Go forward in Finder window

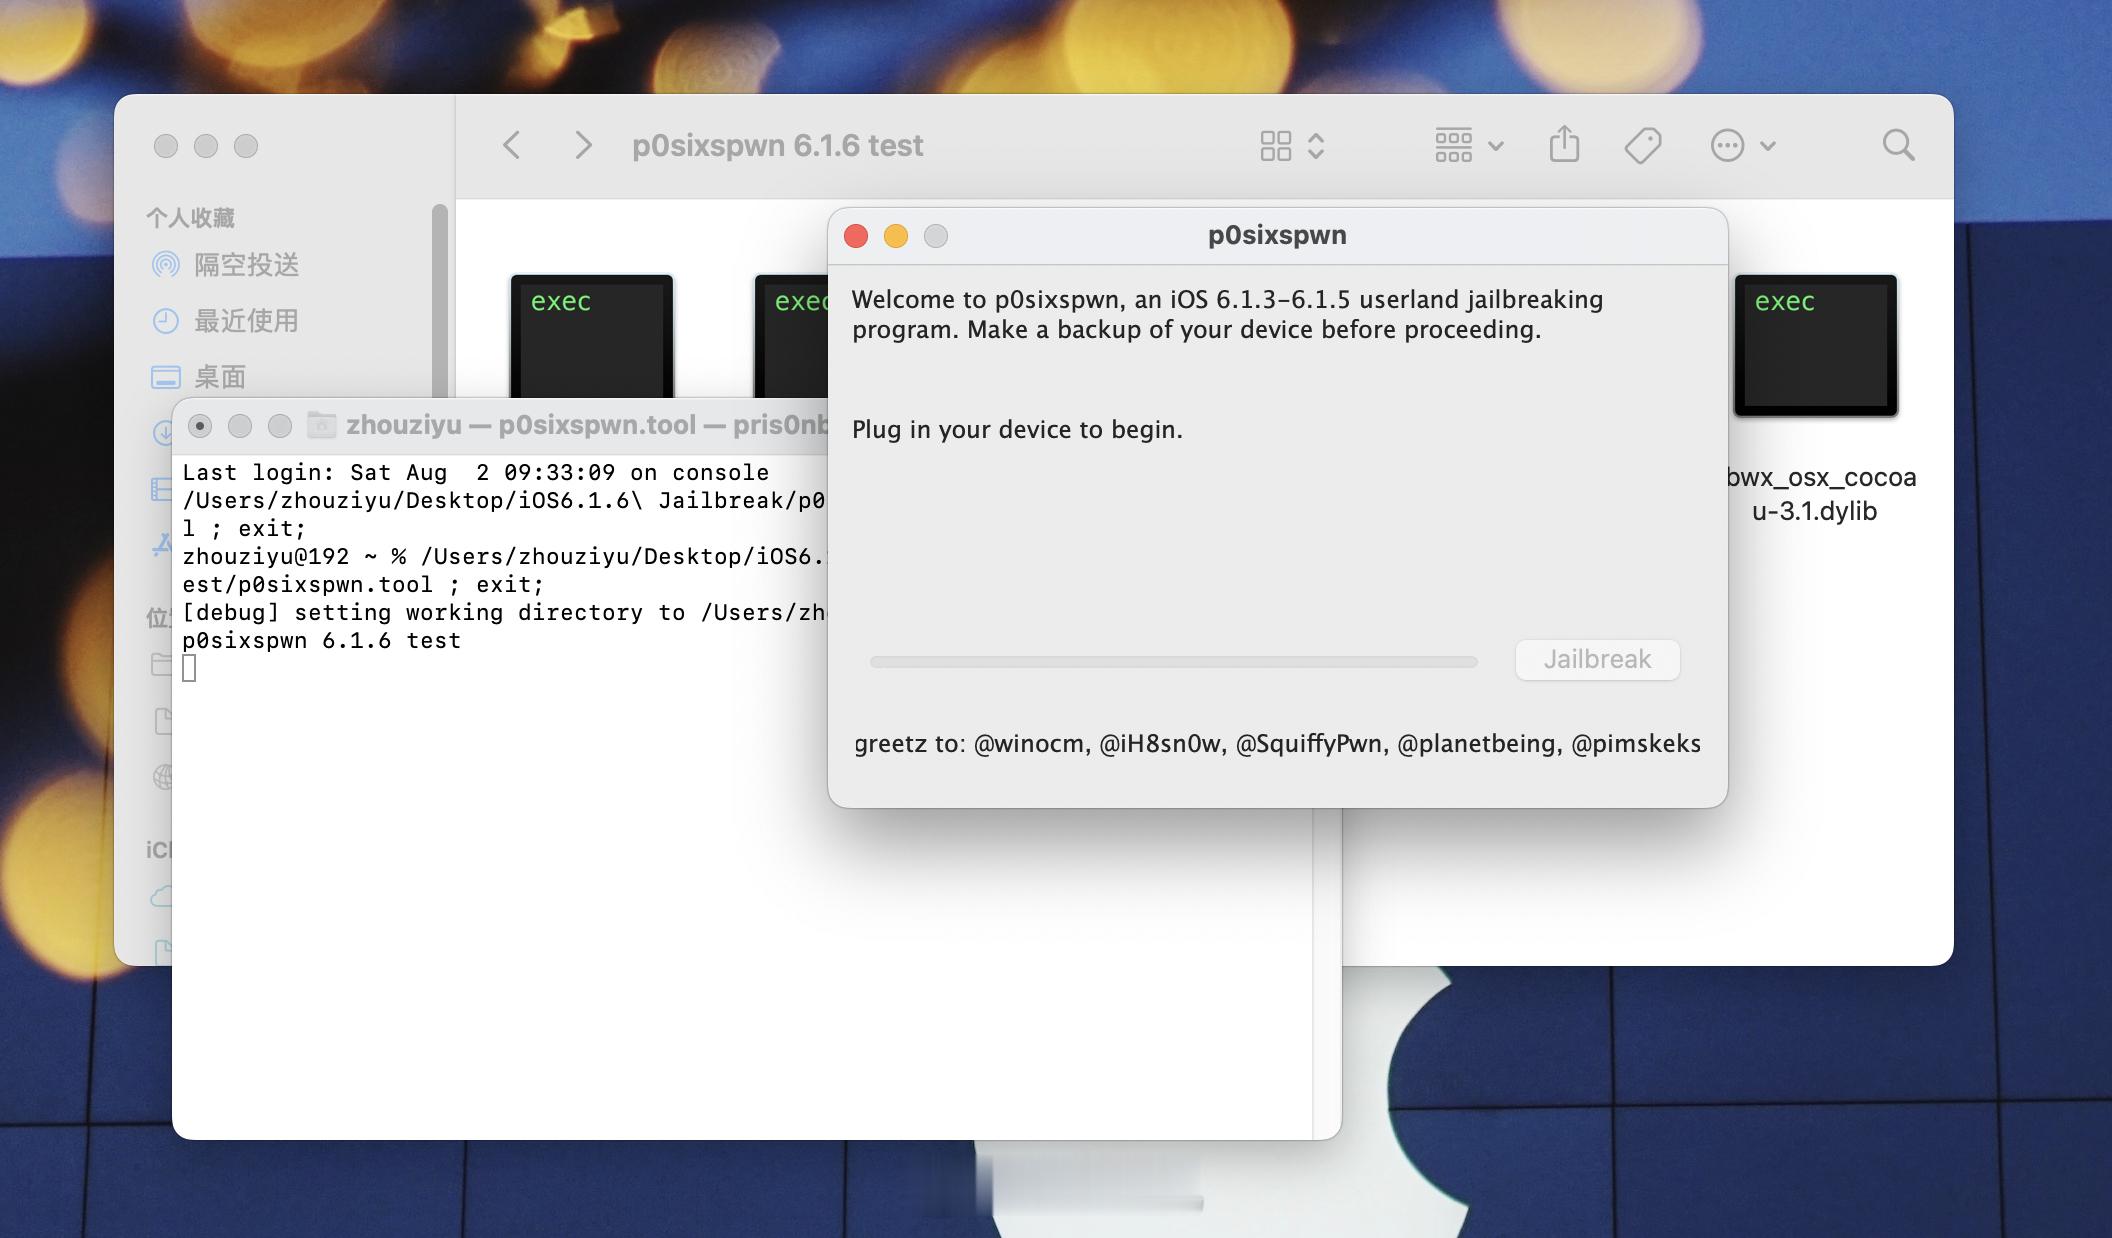584,146
